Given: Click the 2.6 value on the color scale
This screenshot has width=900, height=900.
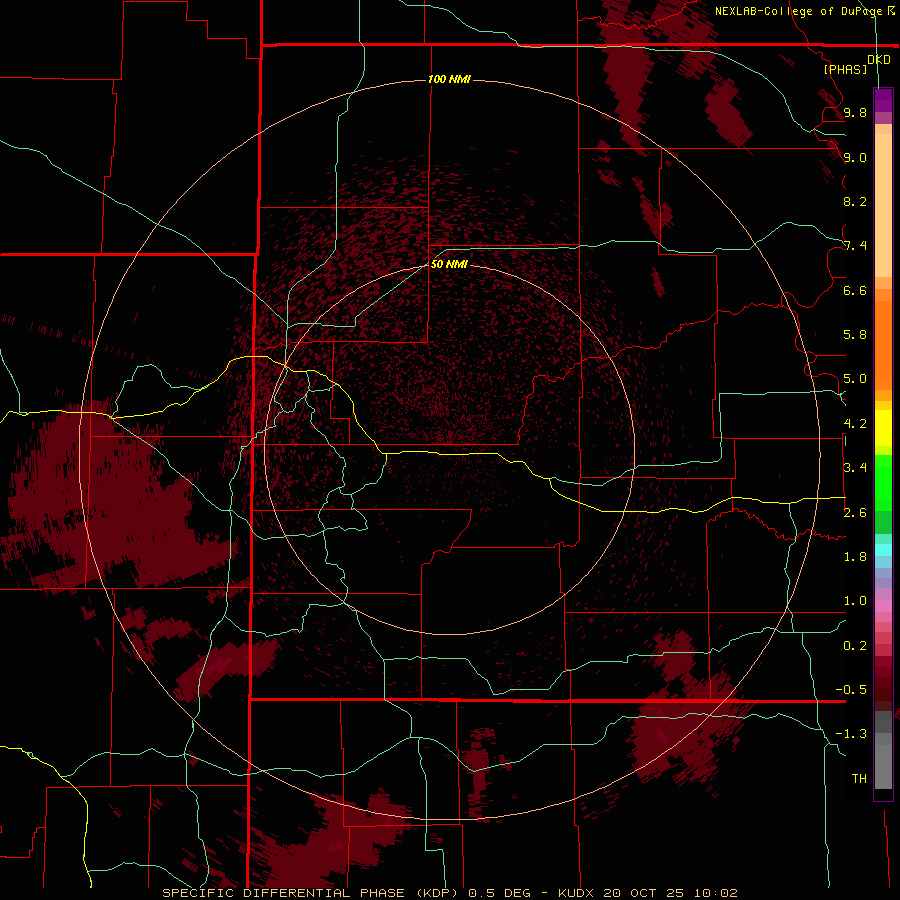Looking at the screenshot, I should pyautogui.click(x=855, y=512).
